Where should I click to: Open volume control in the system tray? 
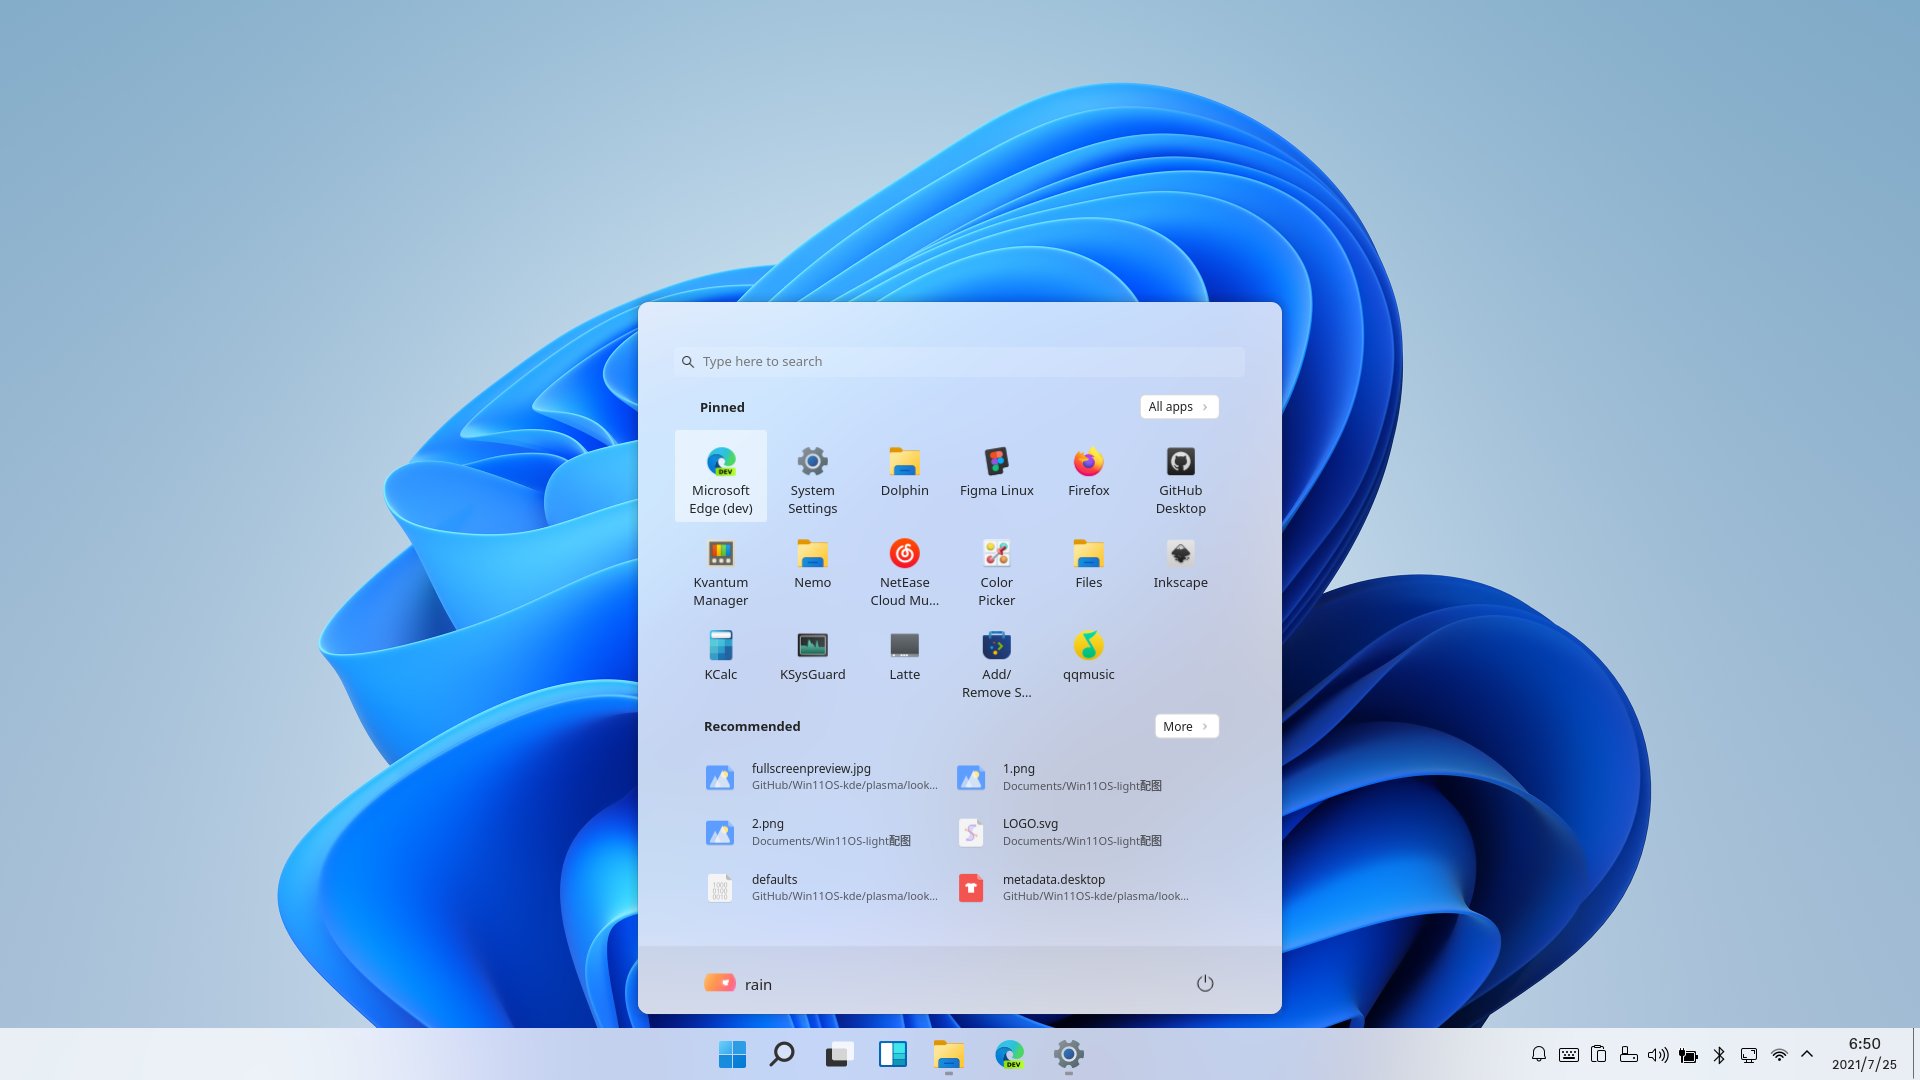click(1658, 1054)
